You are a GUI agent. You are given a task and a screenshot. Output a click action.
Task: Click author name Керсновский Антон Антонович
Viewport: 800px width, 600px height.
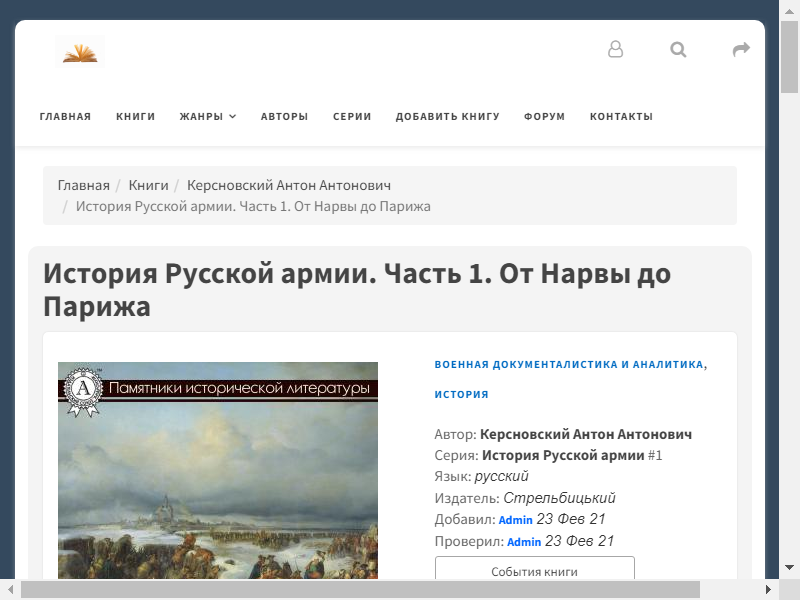tap(586, 434)
